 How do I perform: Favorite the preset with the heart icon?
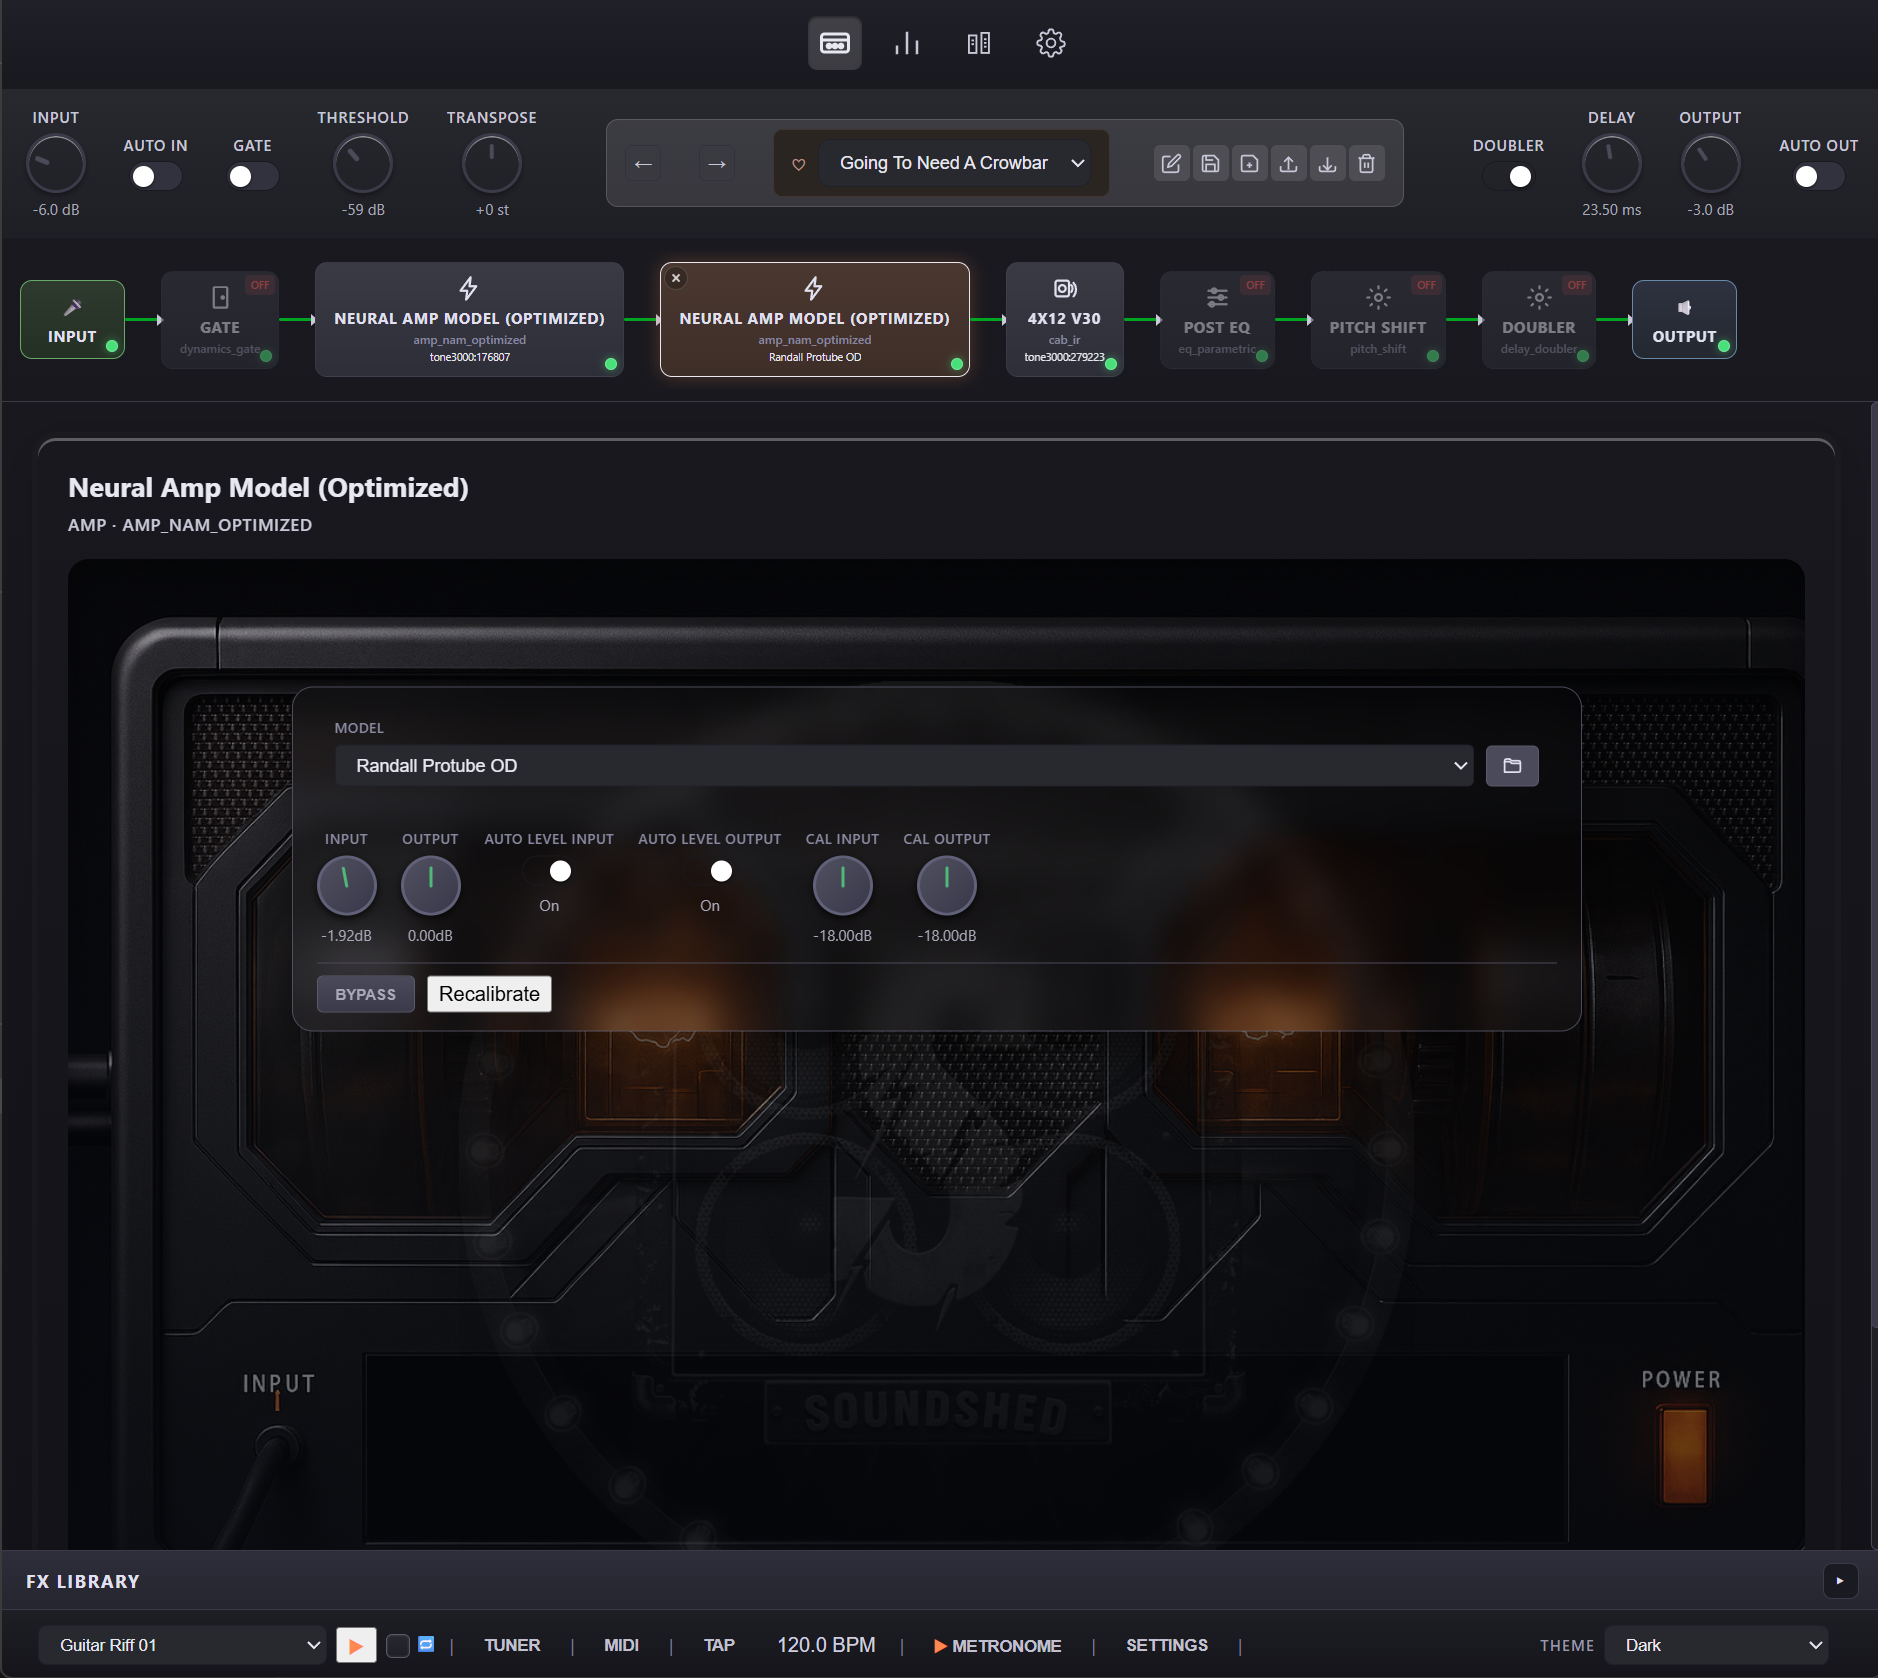pyautogui.click(x=799, y=163)
